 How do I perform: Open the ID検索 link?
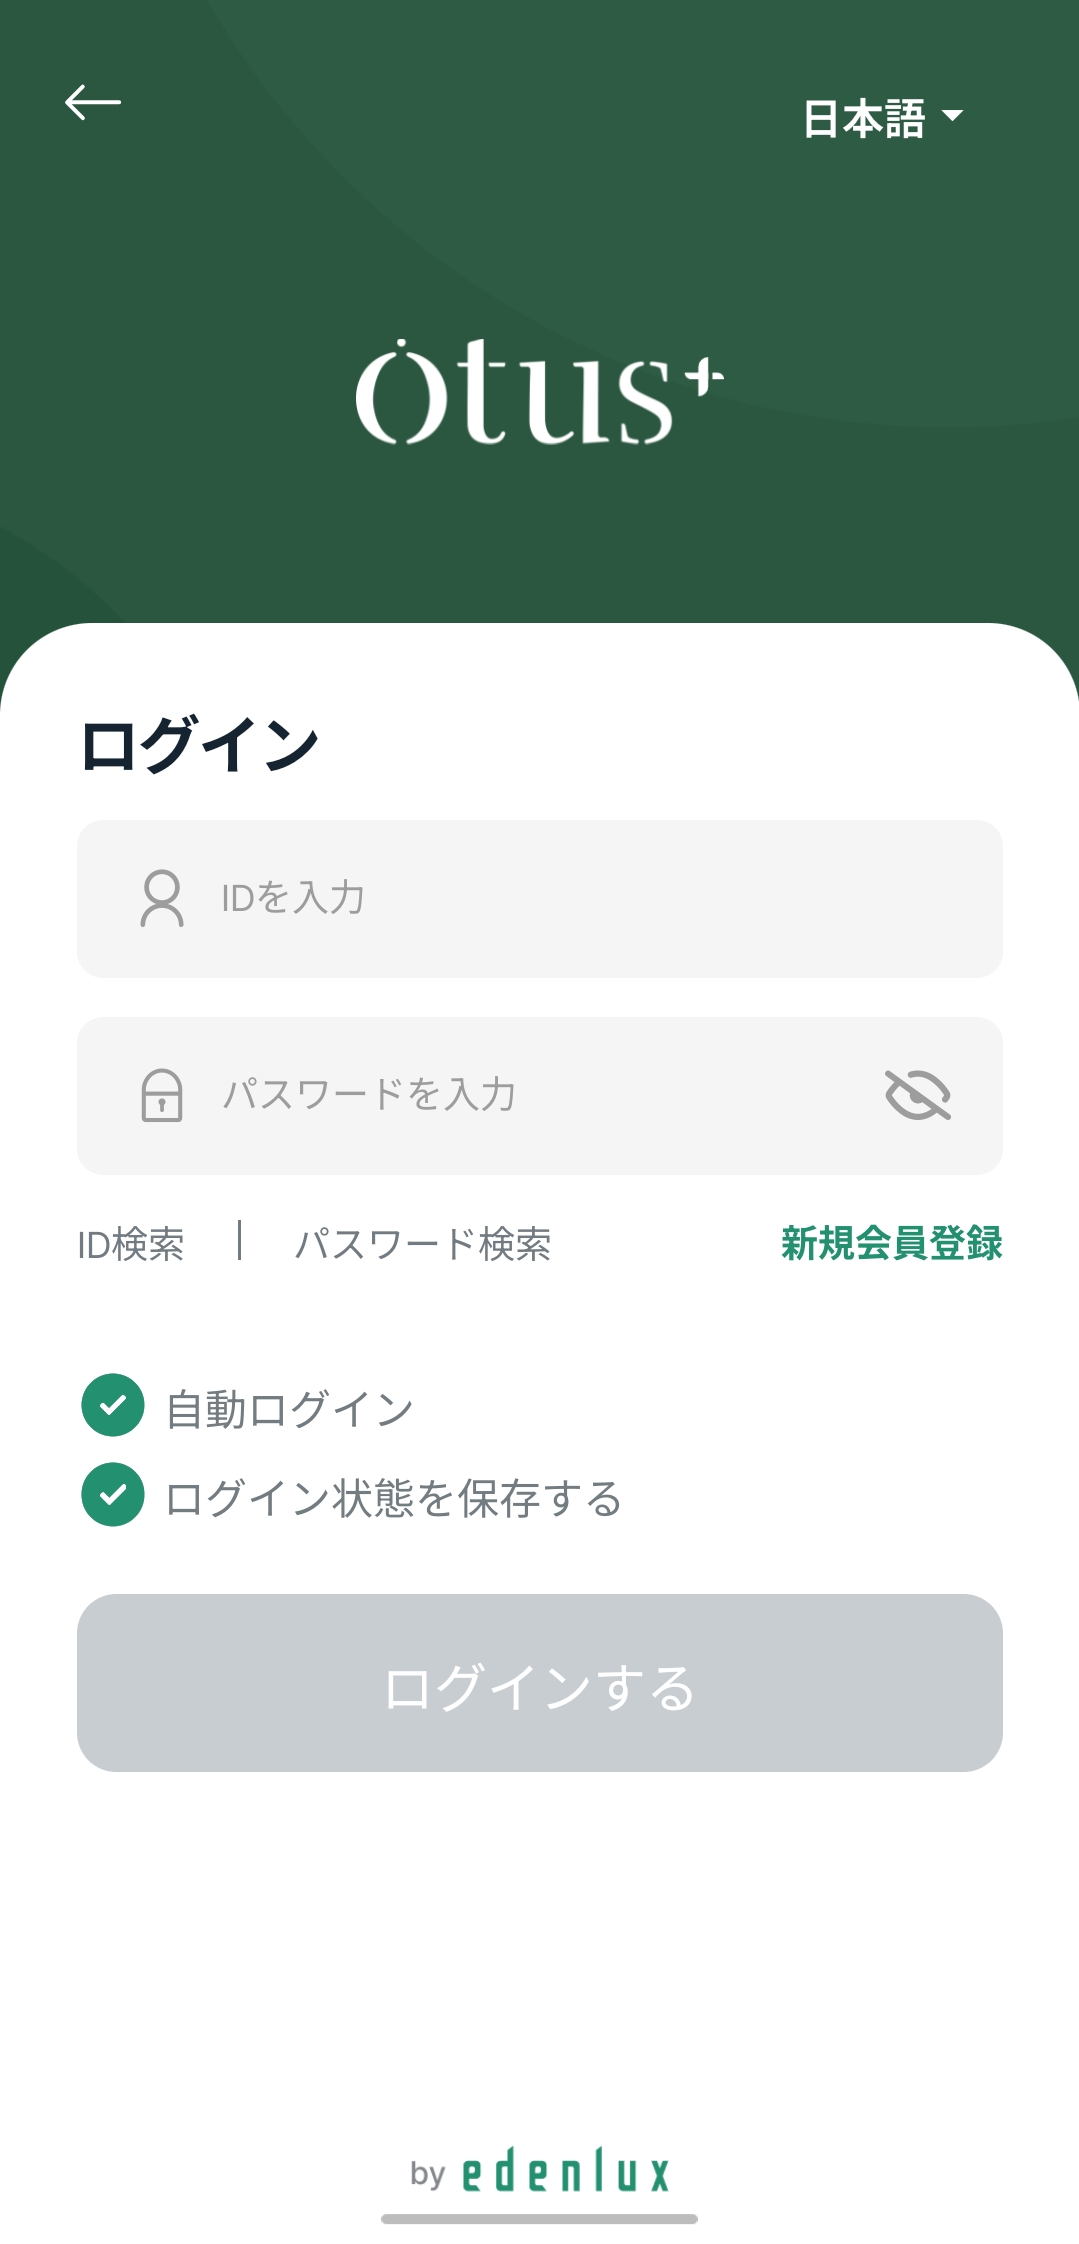point(131,1244)
